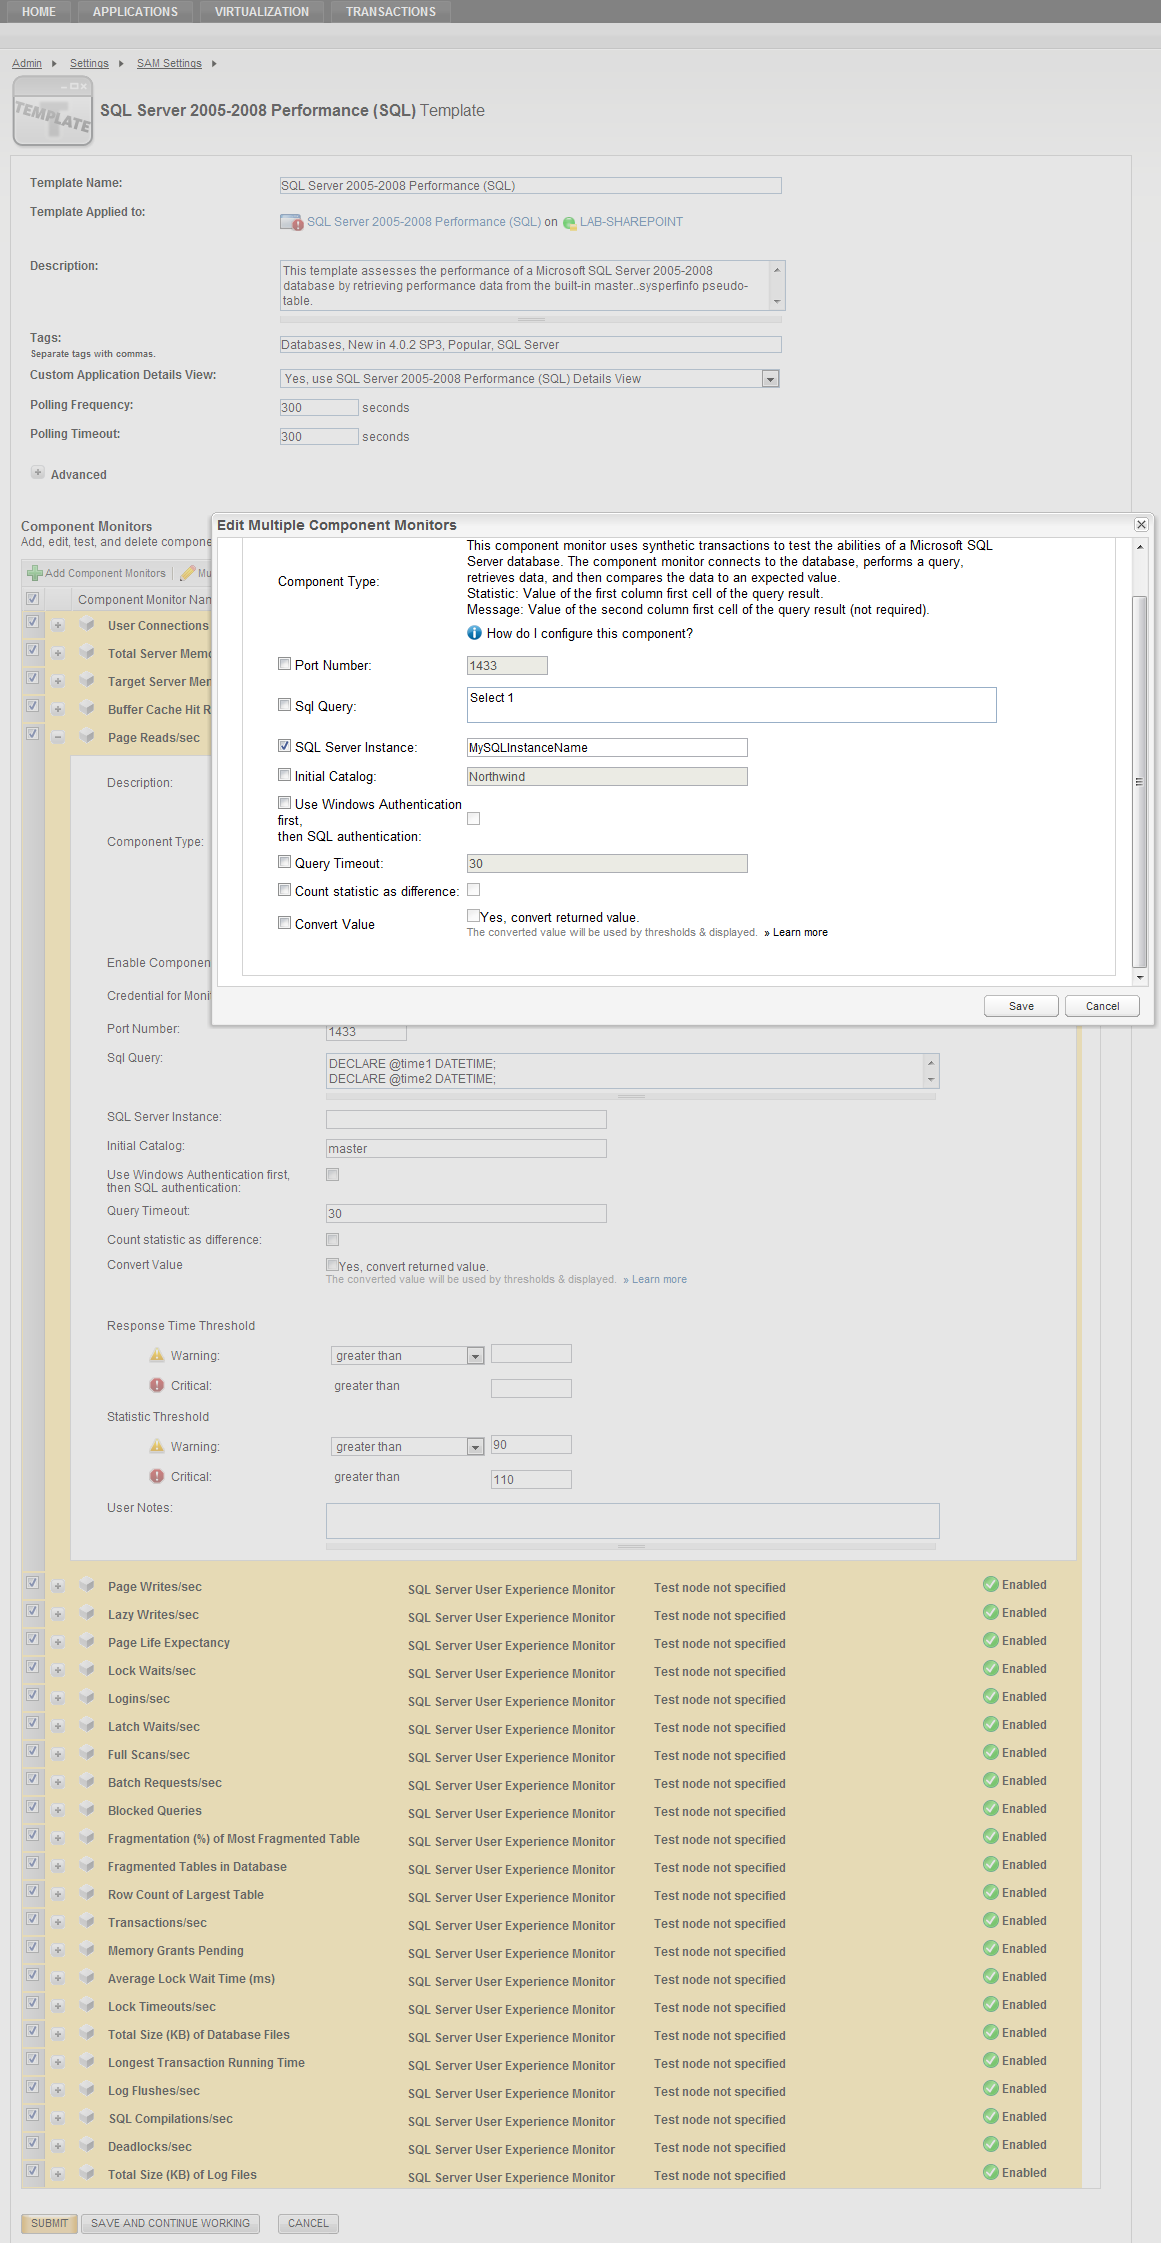Click the SUBMIT button
The height and width of the screenshot is (2243, 1161).
coord(49,2223)
